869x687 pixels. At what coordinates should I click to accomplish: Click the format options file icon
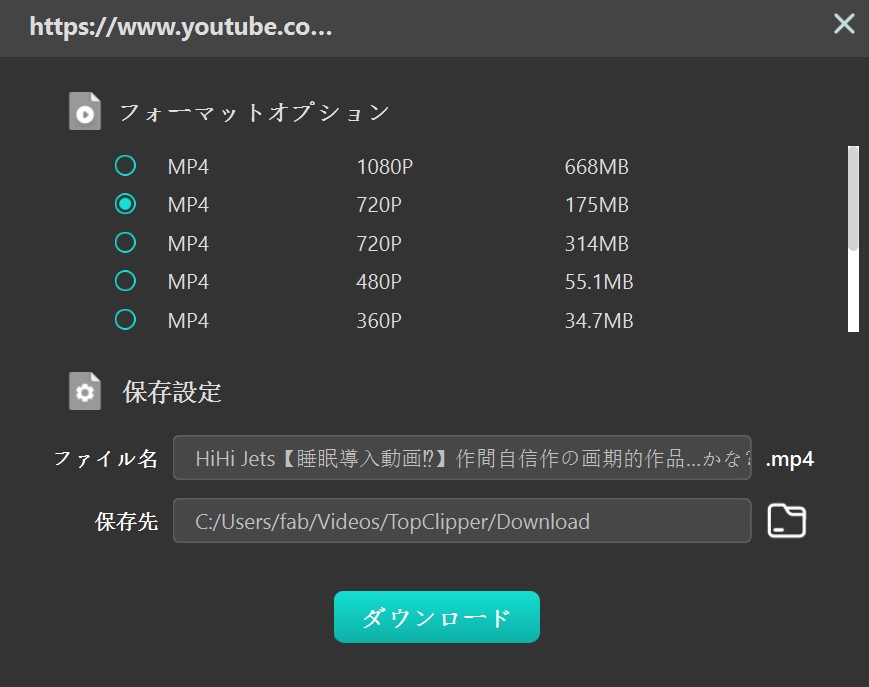(x=85, y=111)
